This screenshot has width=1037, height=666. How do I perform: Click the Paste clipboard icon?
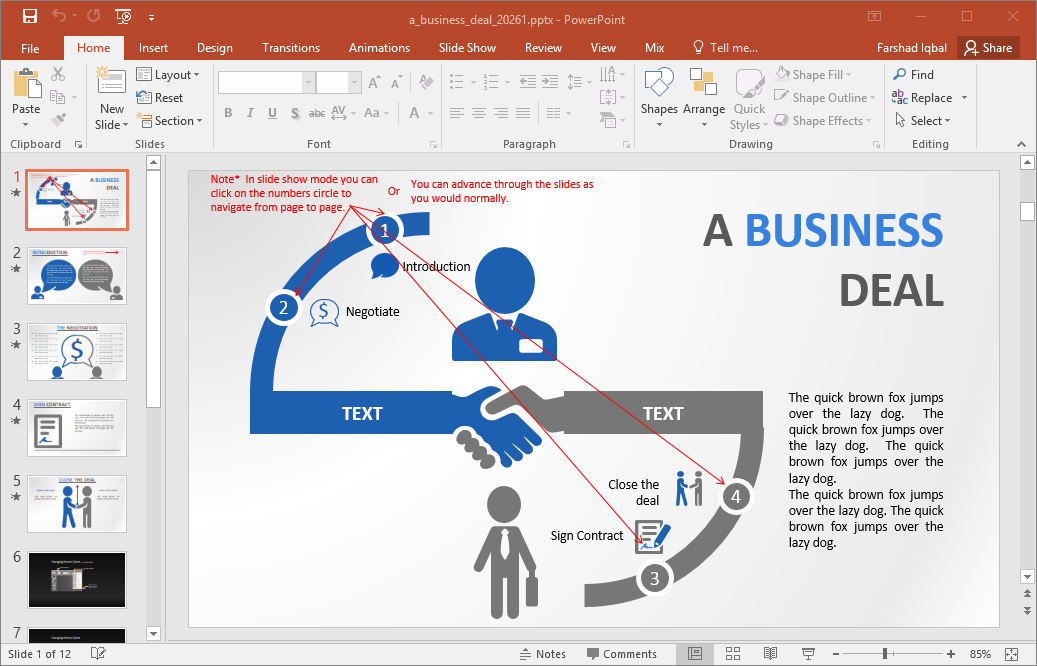pyautogui.click(x=26, y=85)
